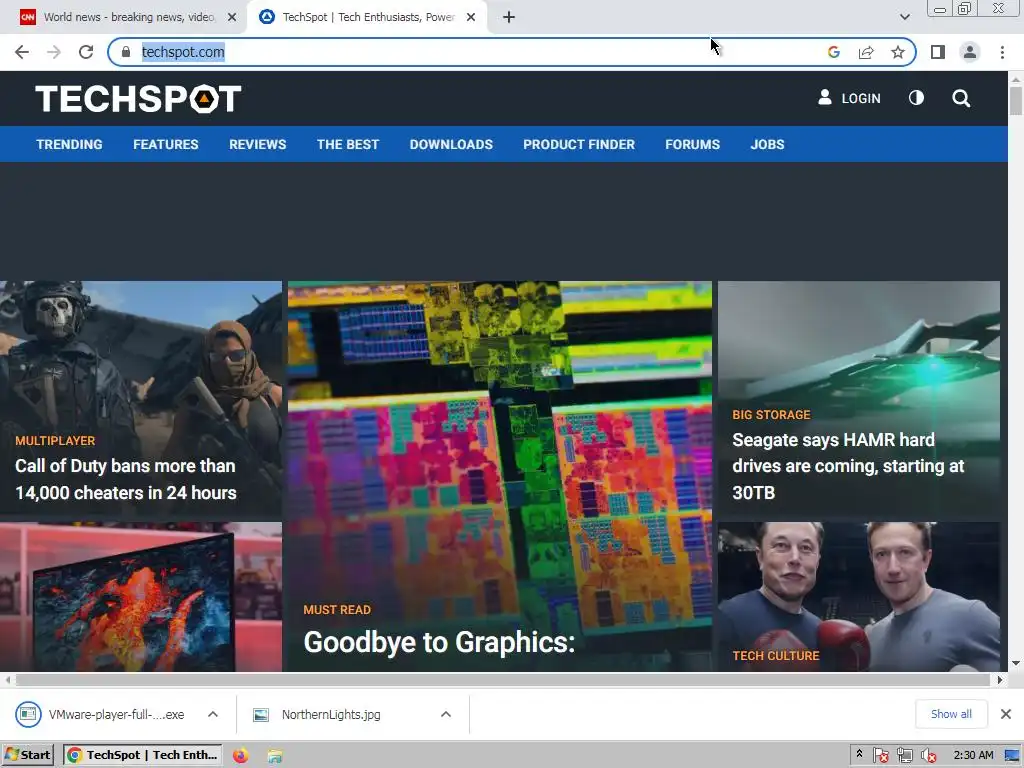1024x768 pixels.
Task: Open the Chrome three-dot menu
Action: [1002, 52]
